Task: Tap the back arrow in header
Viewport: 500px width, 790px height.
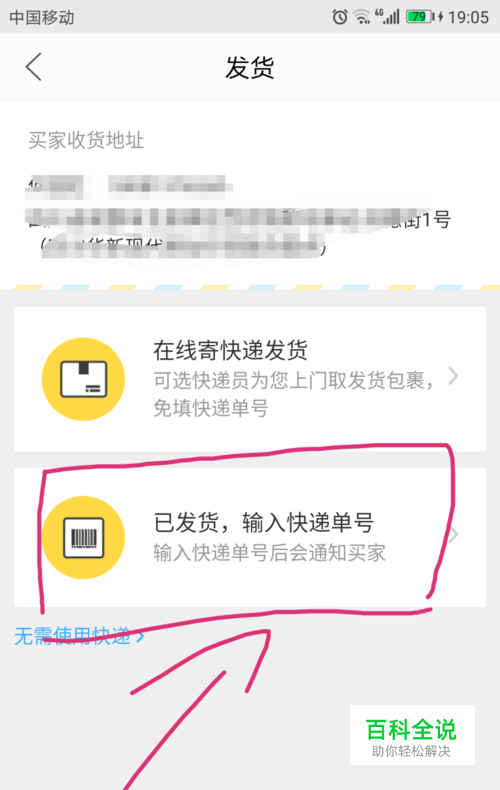Action: [34, 67]
